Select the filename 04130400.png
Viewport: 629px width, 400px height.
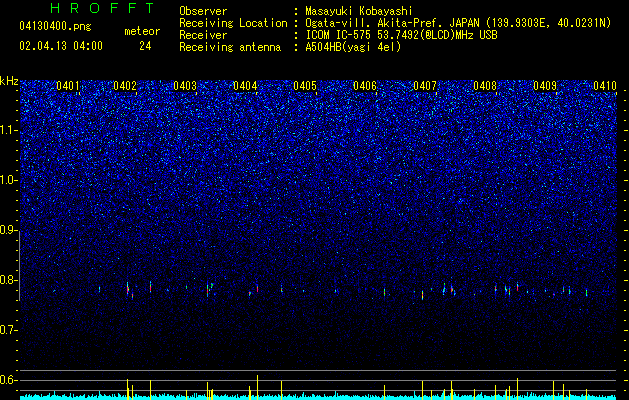pyautogui.click(x=55, y=27)
